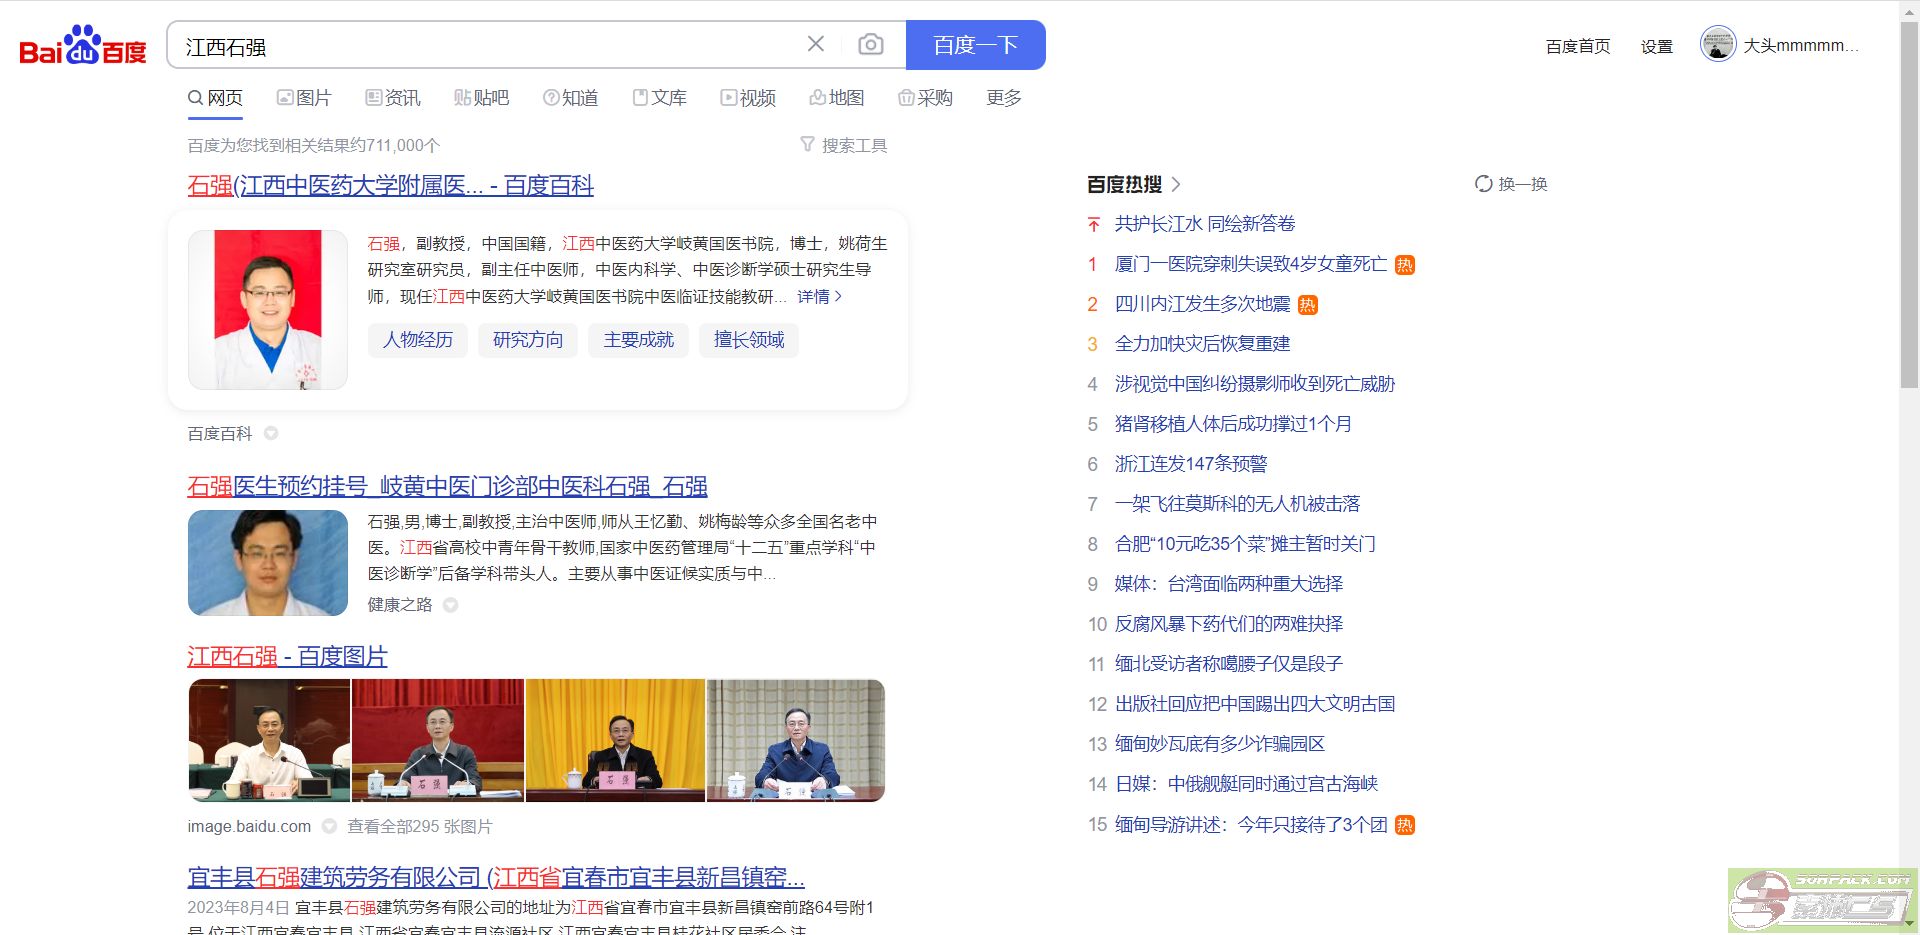Viewport: 1920px width, 935px height.
Task: Open 设置 menu
Action: coord(1657,46)
